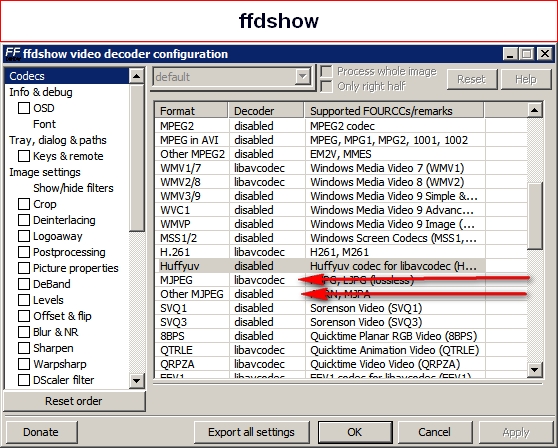Check the Sharpen filter box
The width and height of the screenshot is (558, 448).
point(24,348)
